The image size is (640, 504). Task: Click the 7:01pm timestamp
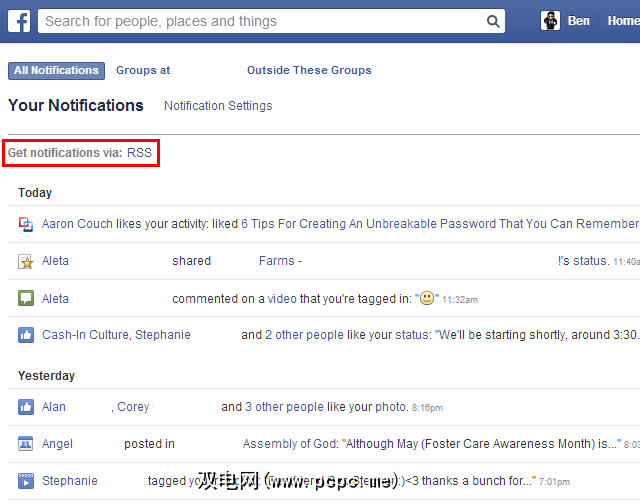coord(554,482)
